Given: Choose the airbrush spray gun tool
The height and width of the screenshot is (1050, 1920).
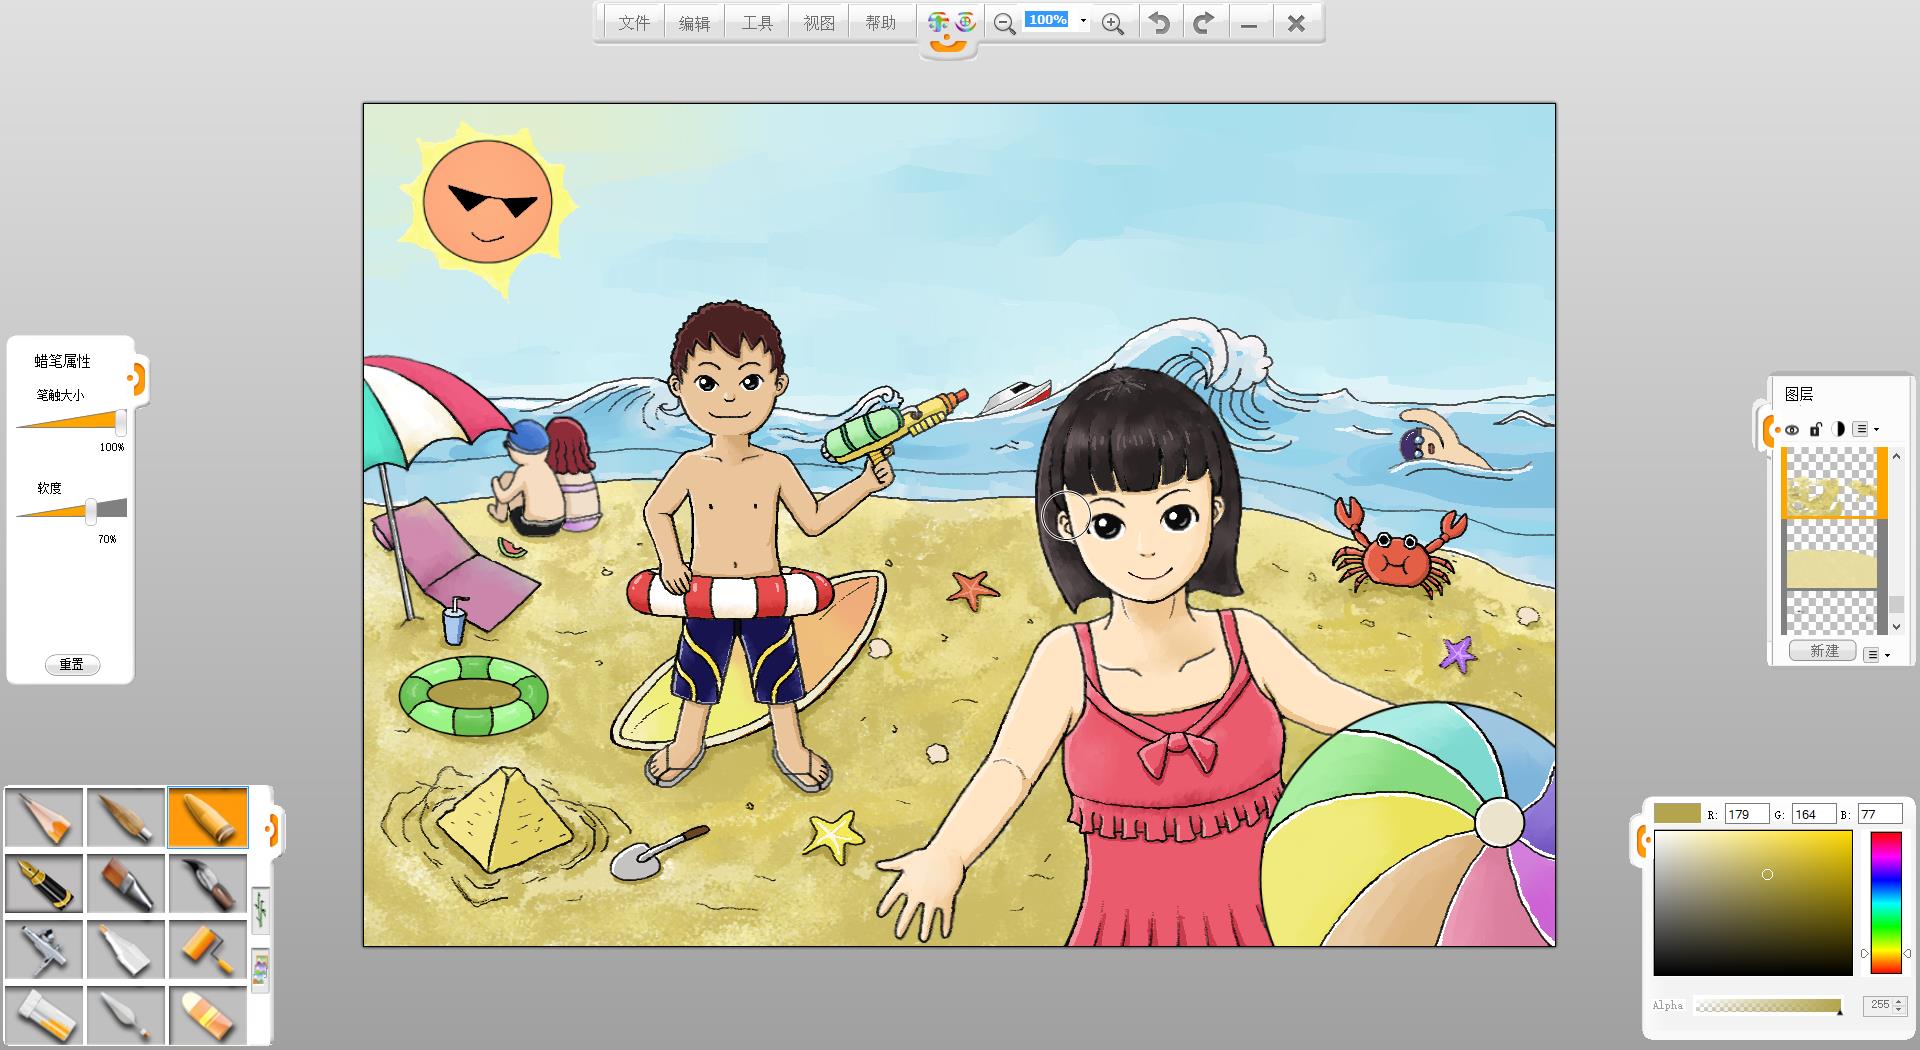Looking at the screenshot, I should pos(44,949).
